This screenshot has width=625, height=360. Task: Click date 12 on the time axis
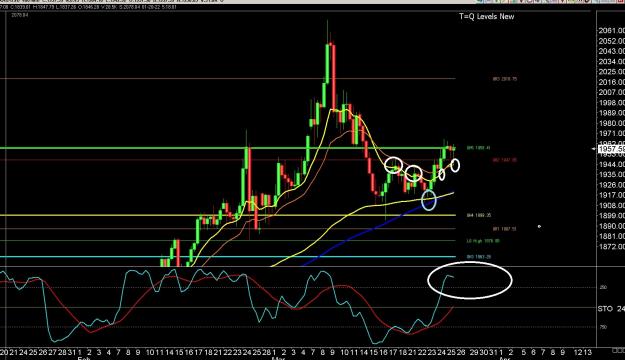(578, 352)
